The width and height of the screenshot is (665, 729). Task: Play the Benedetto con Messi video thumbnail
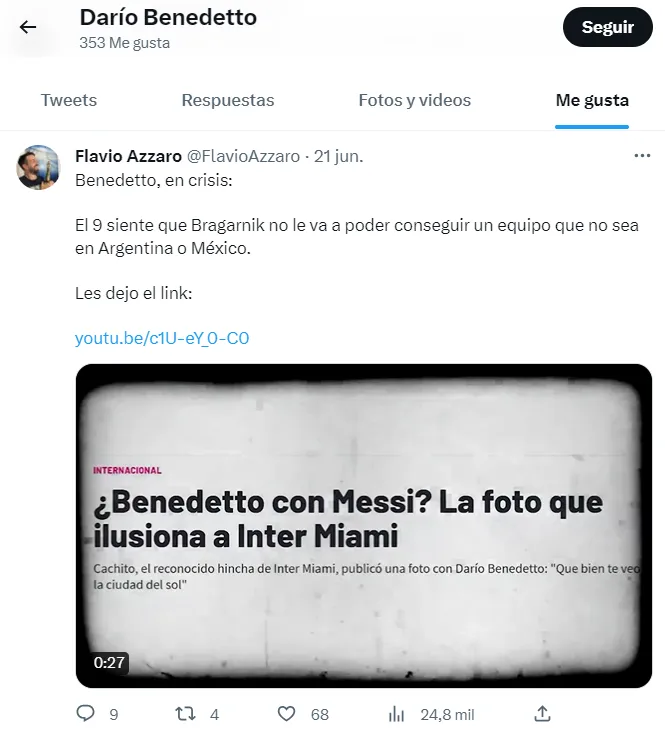click(364, 526)
